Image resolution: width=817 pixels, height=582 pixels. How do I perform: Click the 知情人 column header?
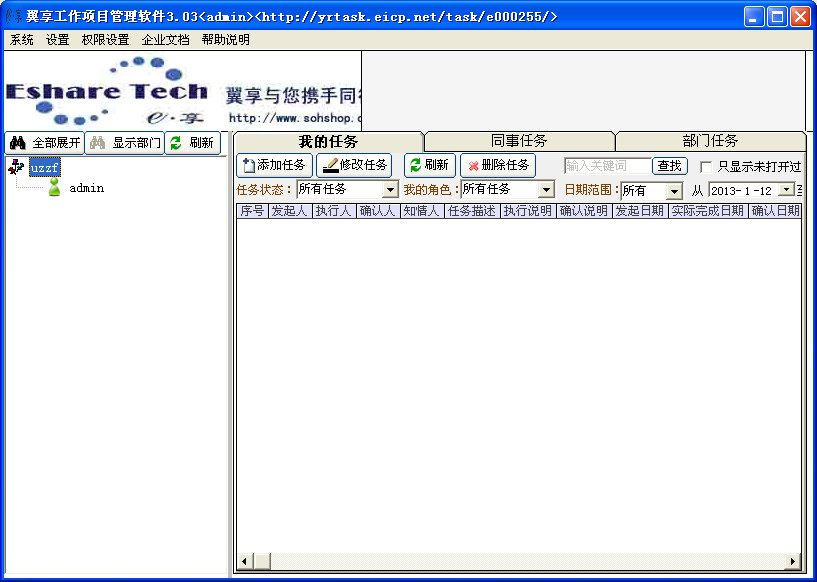(422, 211)
